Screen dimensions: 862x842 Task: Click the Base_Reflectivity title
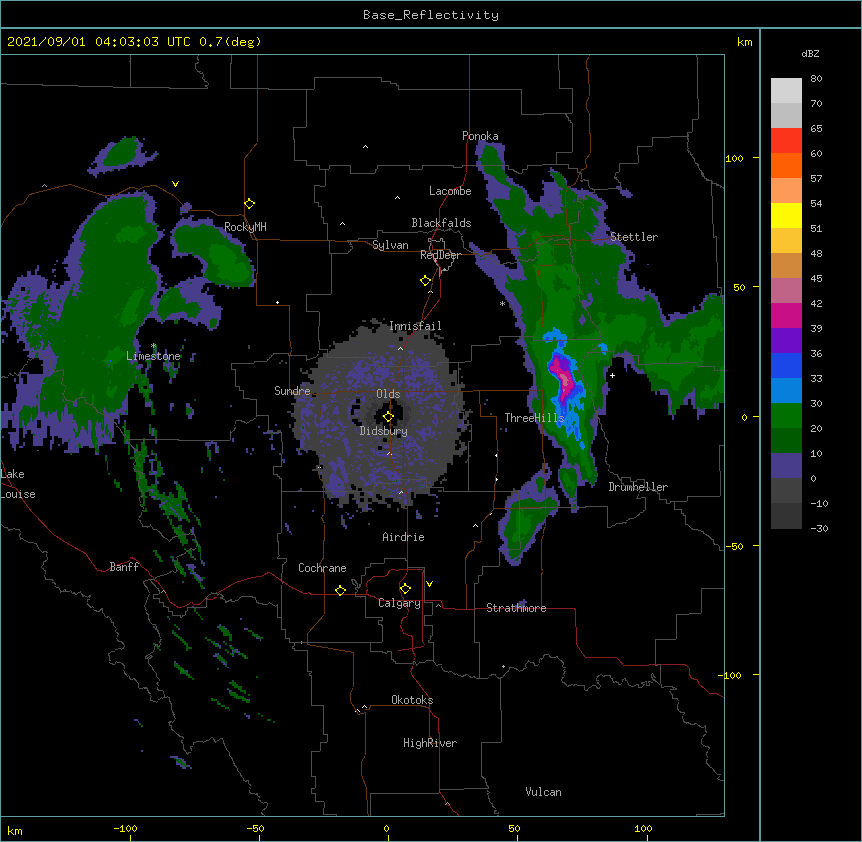coord(431,15)
